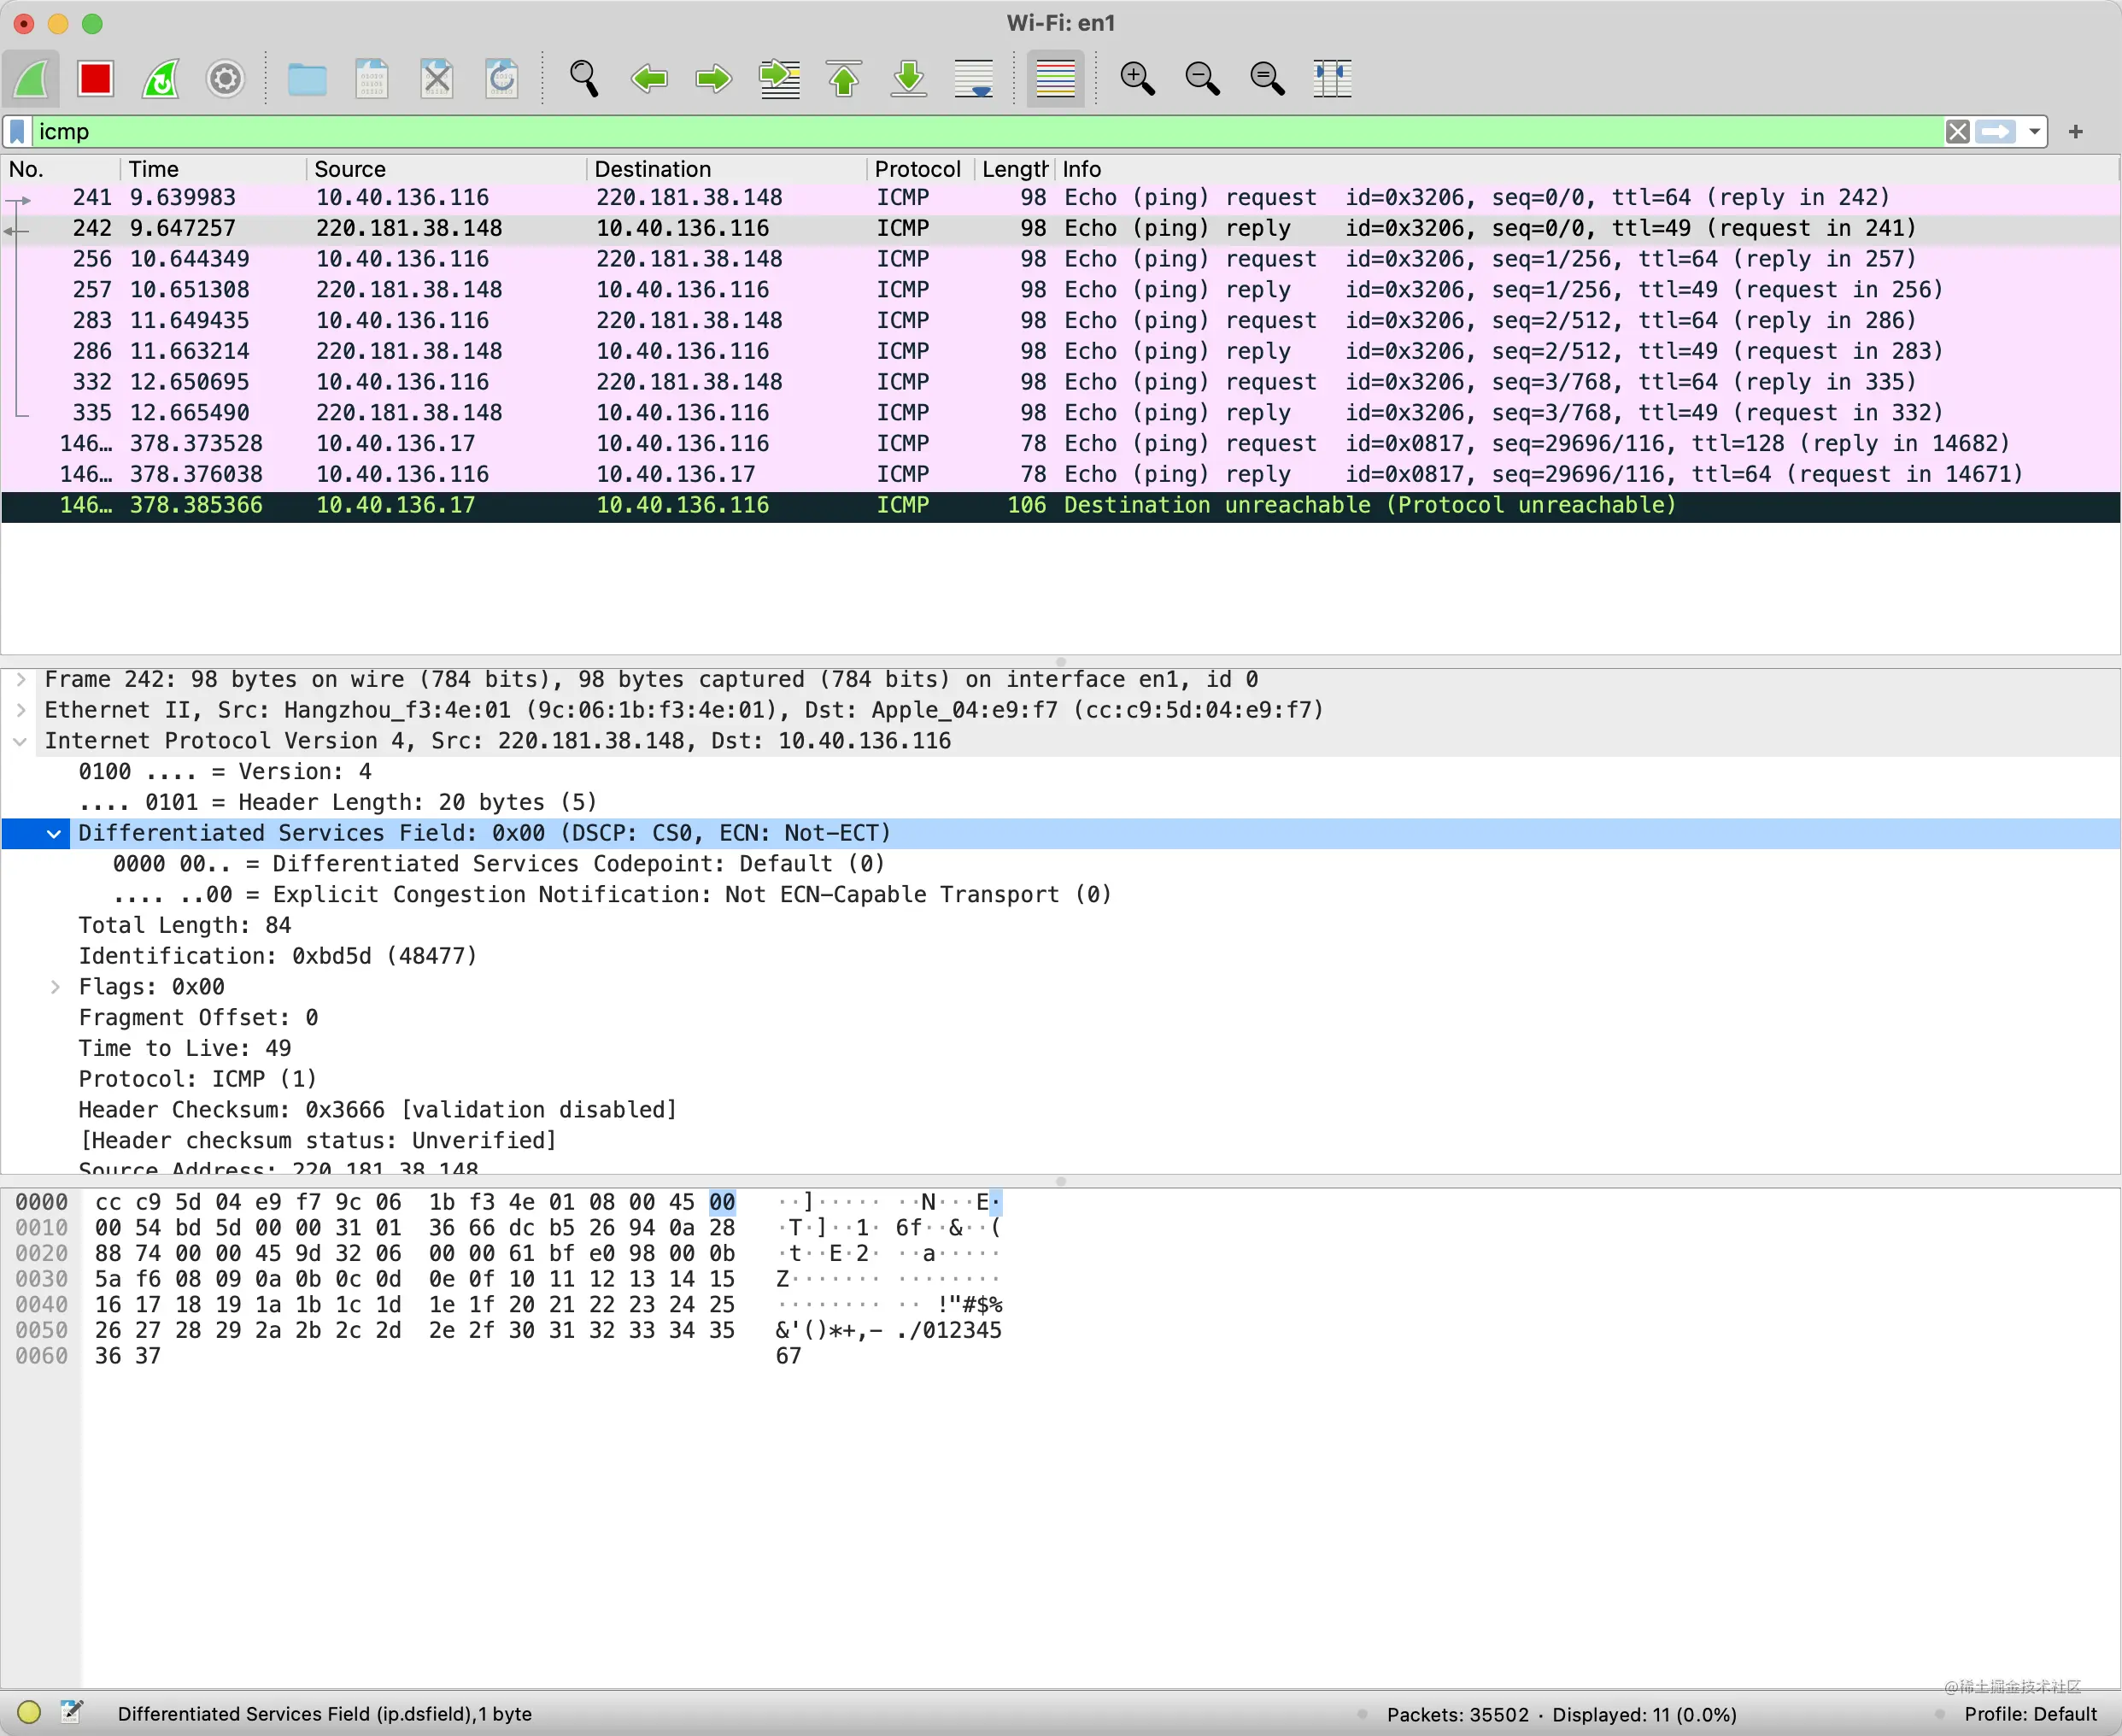Open display filter bookmark menu
2122x1736 pixels.
pyautogui.click(x=17, y=132)
